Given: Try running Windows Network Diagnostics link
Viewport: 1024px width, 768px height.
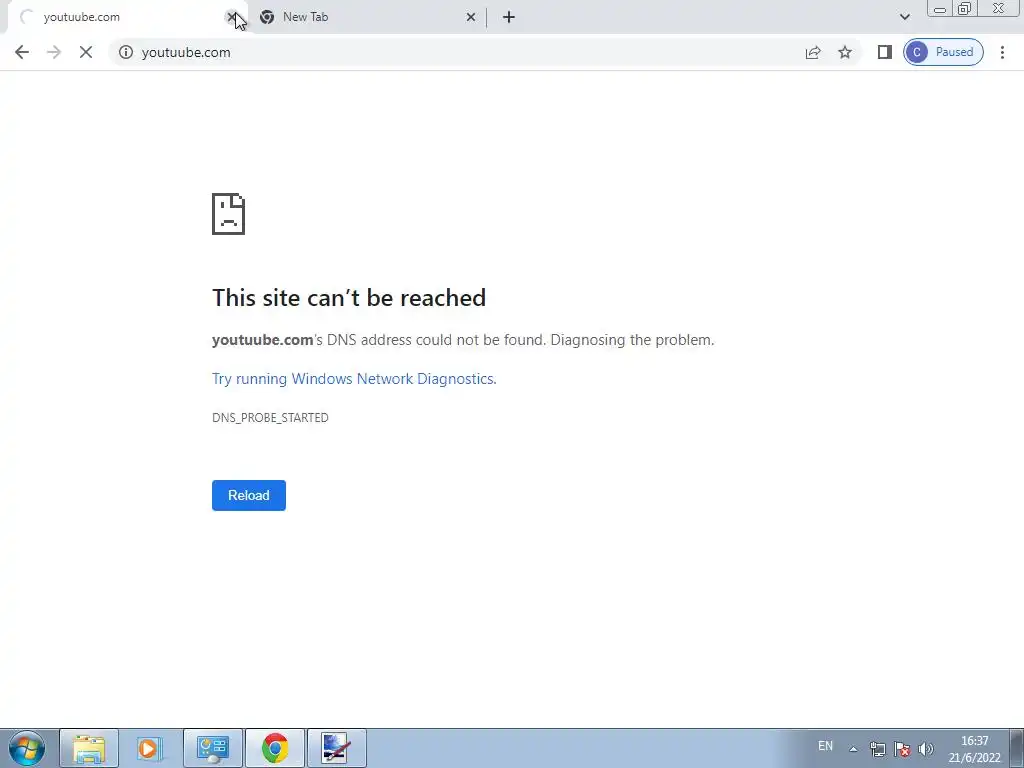Looking at the screenshot, I should pyautogui.click(x=354, y=379).
